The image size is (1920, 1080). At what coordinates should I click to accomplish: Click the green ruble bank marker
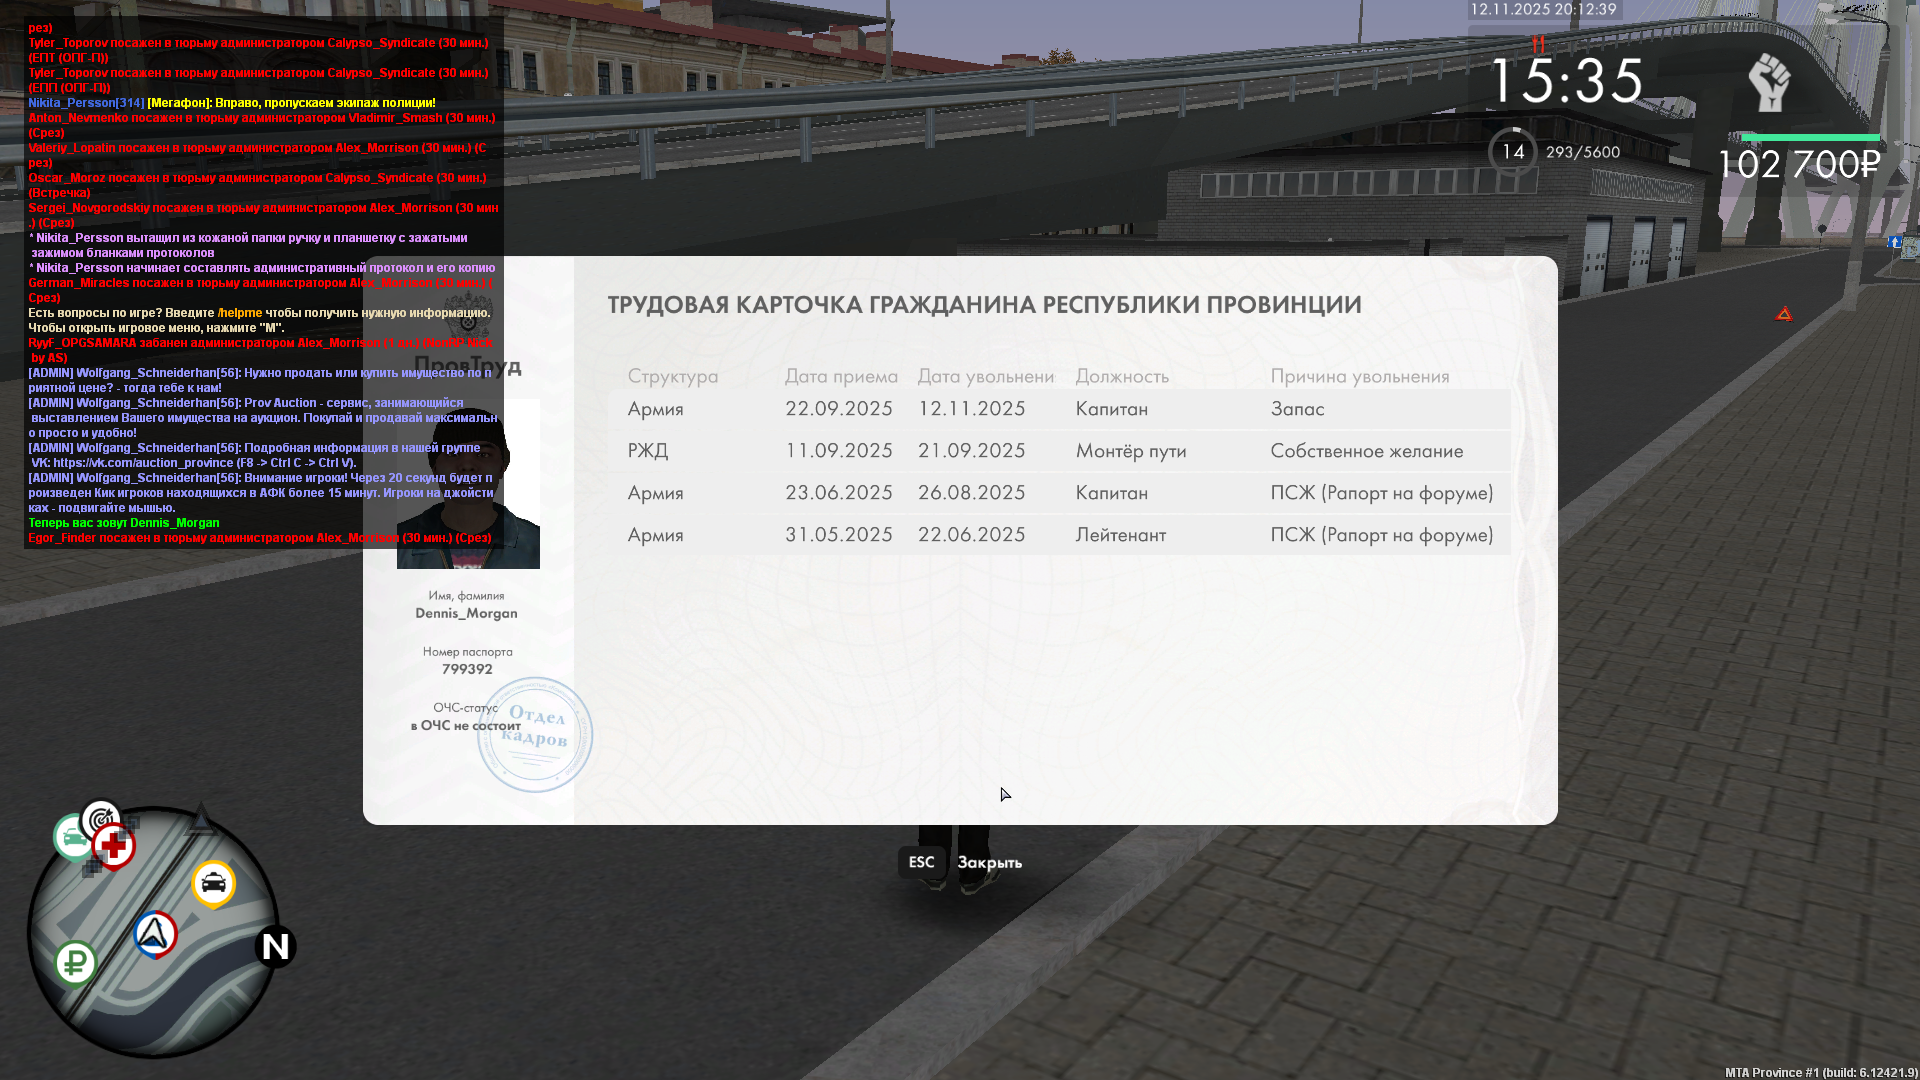(x=75, y=963)
